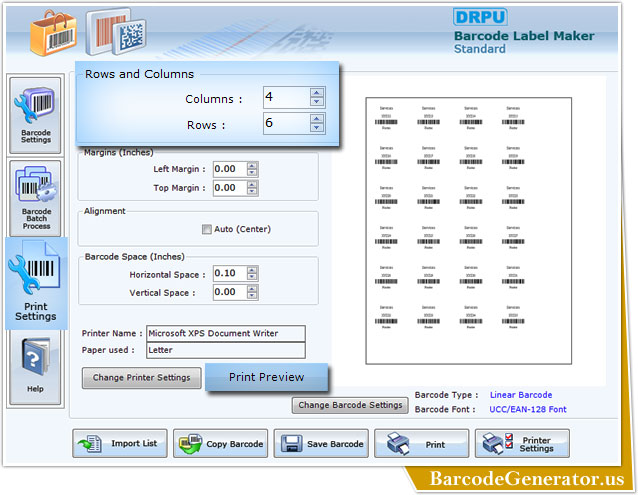638x495 pixels.
Task: Click the Printer Settings checklist icon
Action: (x=498, y=444)
